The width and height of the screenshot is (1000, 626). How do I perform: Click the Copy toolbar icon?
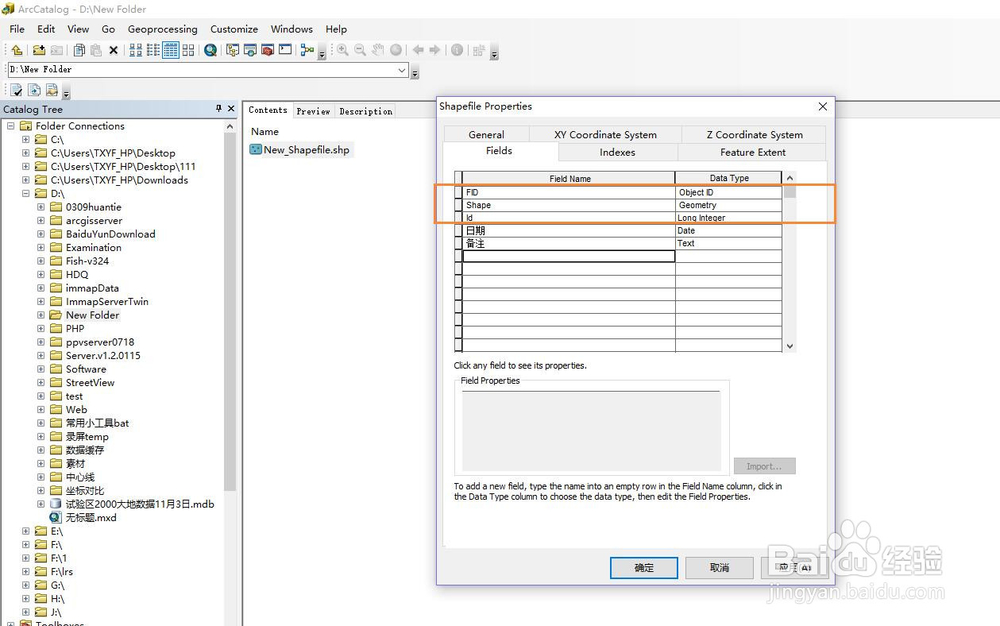coord(79,50)
